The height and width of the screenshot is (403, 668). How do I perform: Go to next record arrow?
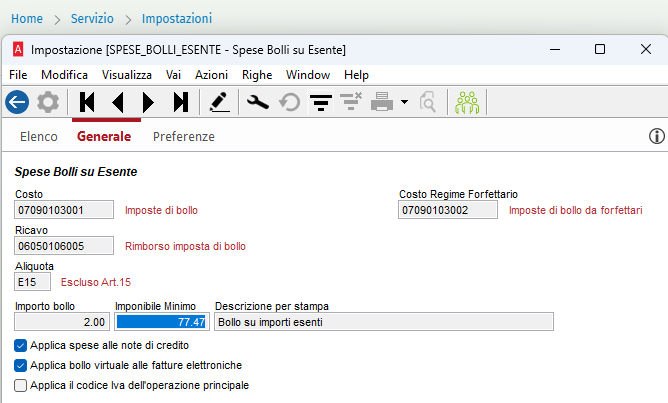point(148,102)
